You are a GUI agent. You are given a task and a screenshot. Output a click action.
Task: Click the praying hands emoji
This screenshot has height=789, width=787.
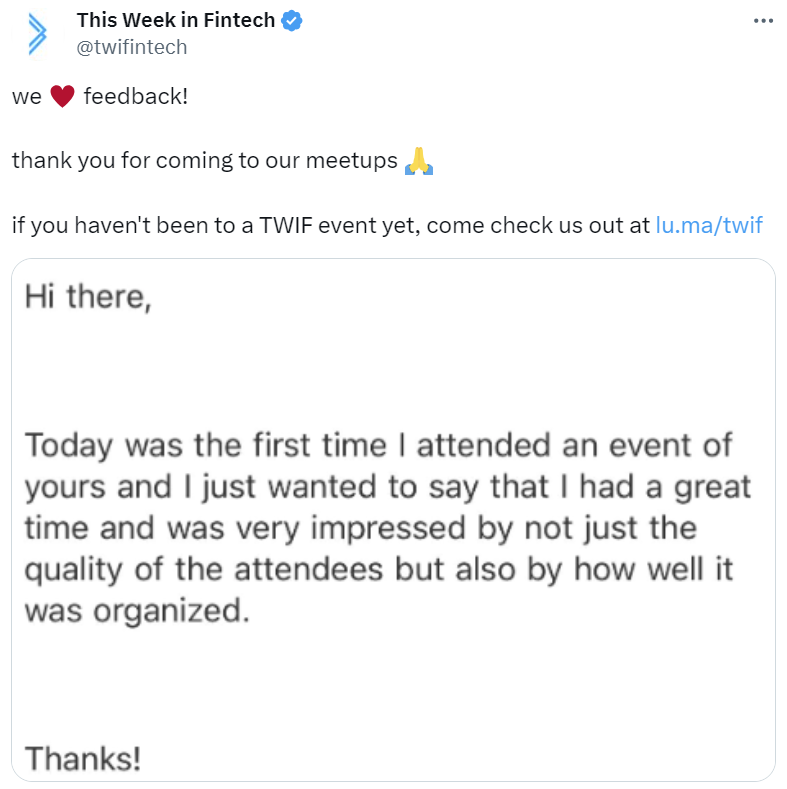pos(419,161)
